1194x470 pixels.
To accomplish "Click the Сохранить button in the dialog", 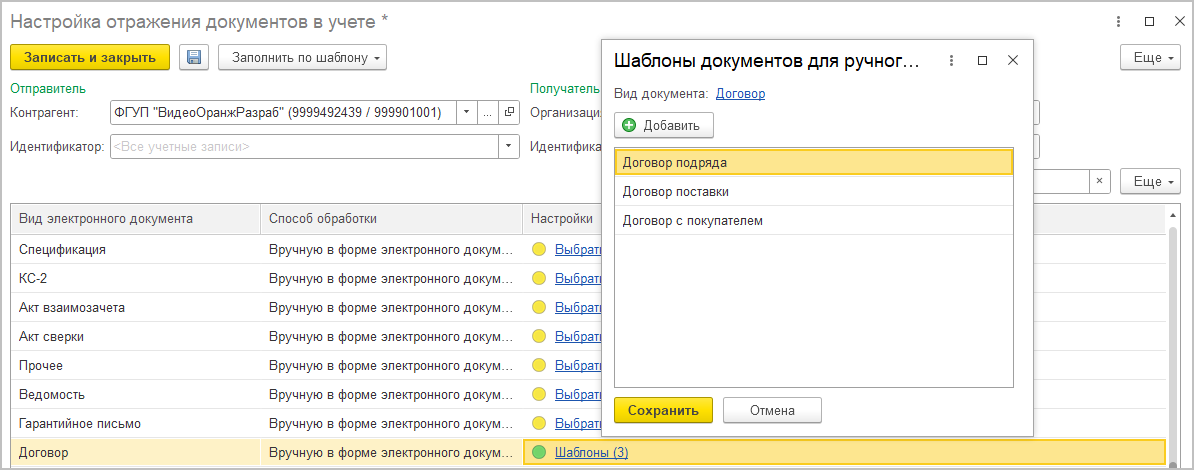I will tap(663, 410).
